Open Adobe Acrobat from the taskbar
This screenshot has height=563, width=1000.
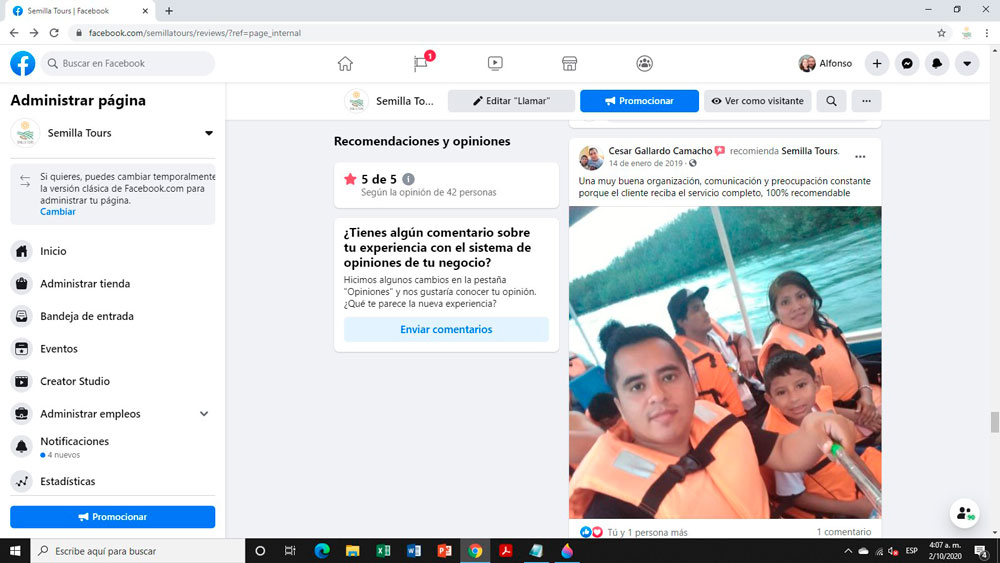tap(506, 551)
